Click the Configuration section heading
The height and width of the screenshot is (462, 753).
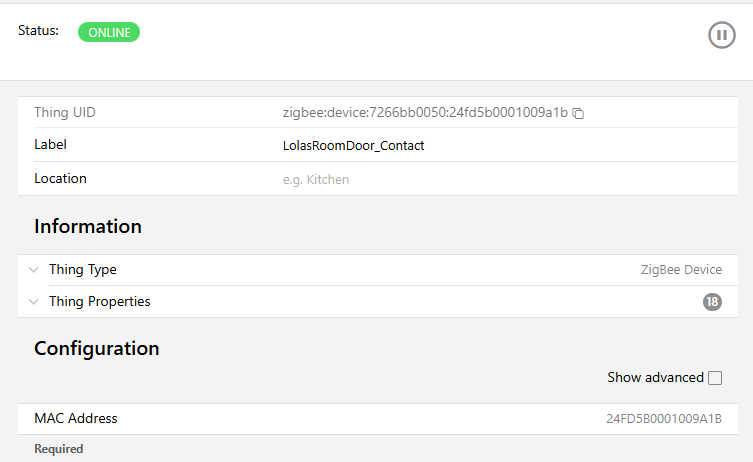pos(97,349)
